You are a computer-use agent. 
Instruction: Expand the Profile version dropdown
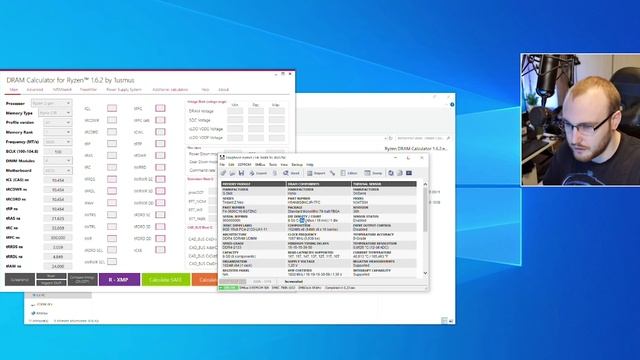click(x=58, y=122)
